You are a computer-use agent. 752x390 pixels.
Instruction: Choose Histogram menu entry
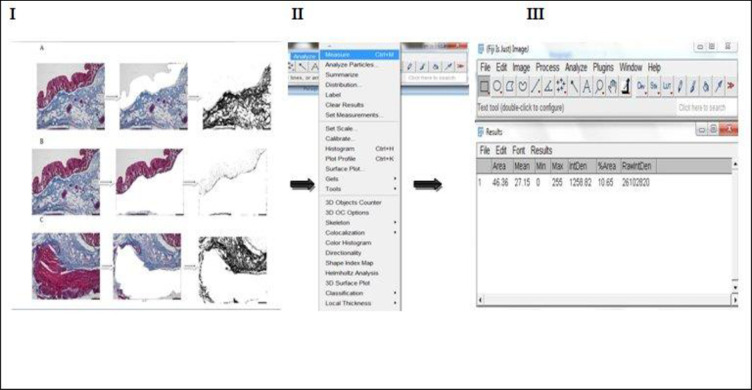coord(360,149)
